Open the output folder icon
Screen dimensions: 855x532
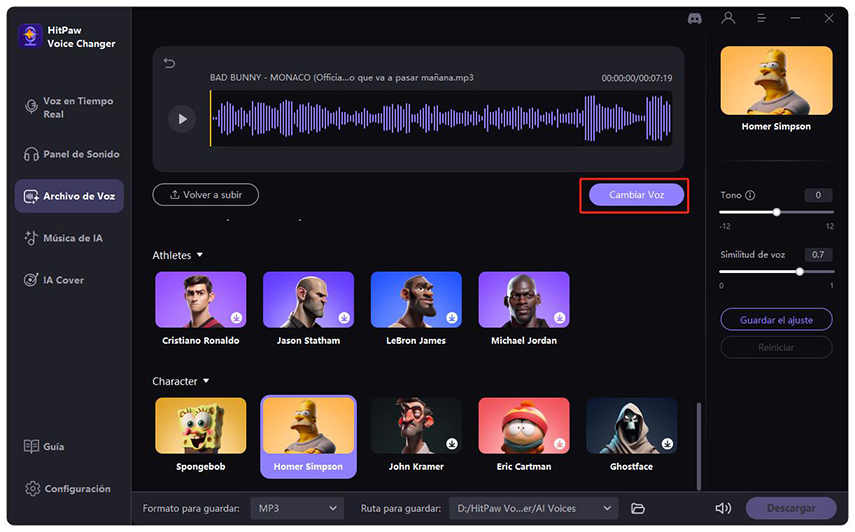[x=638, y=509]
